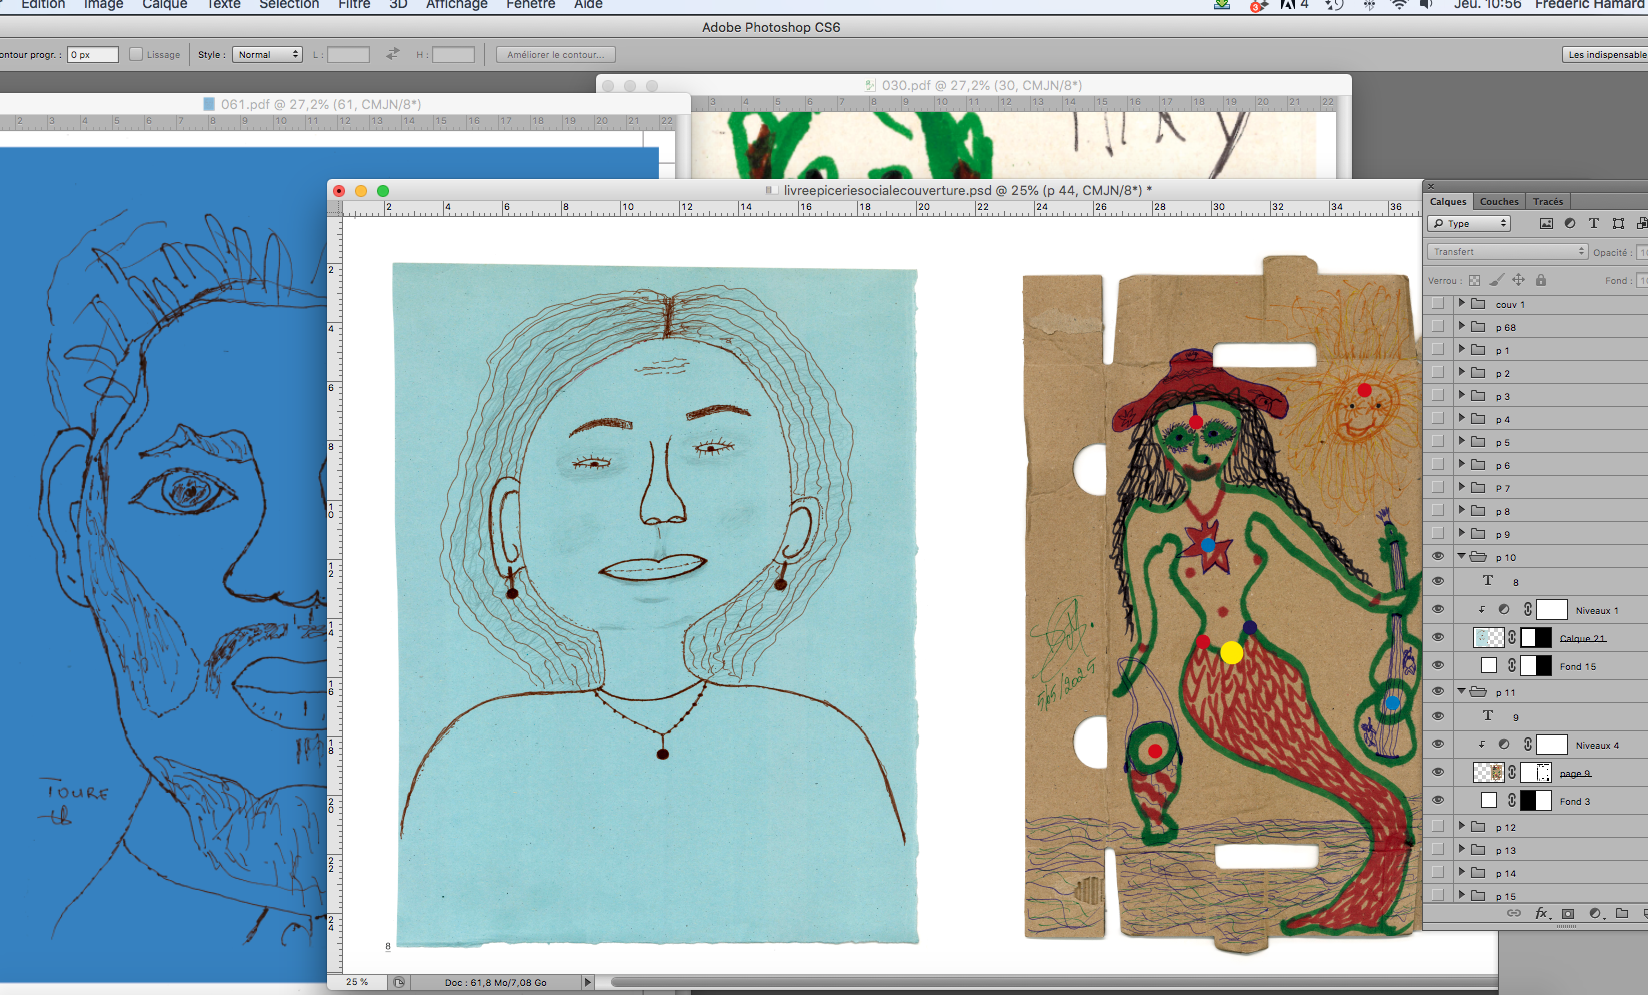Open the Transfert blend mode dropdown
The height and width of the screenshot is (995, 1648).
[x=1508, y=252]
